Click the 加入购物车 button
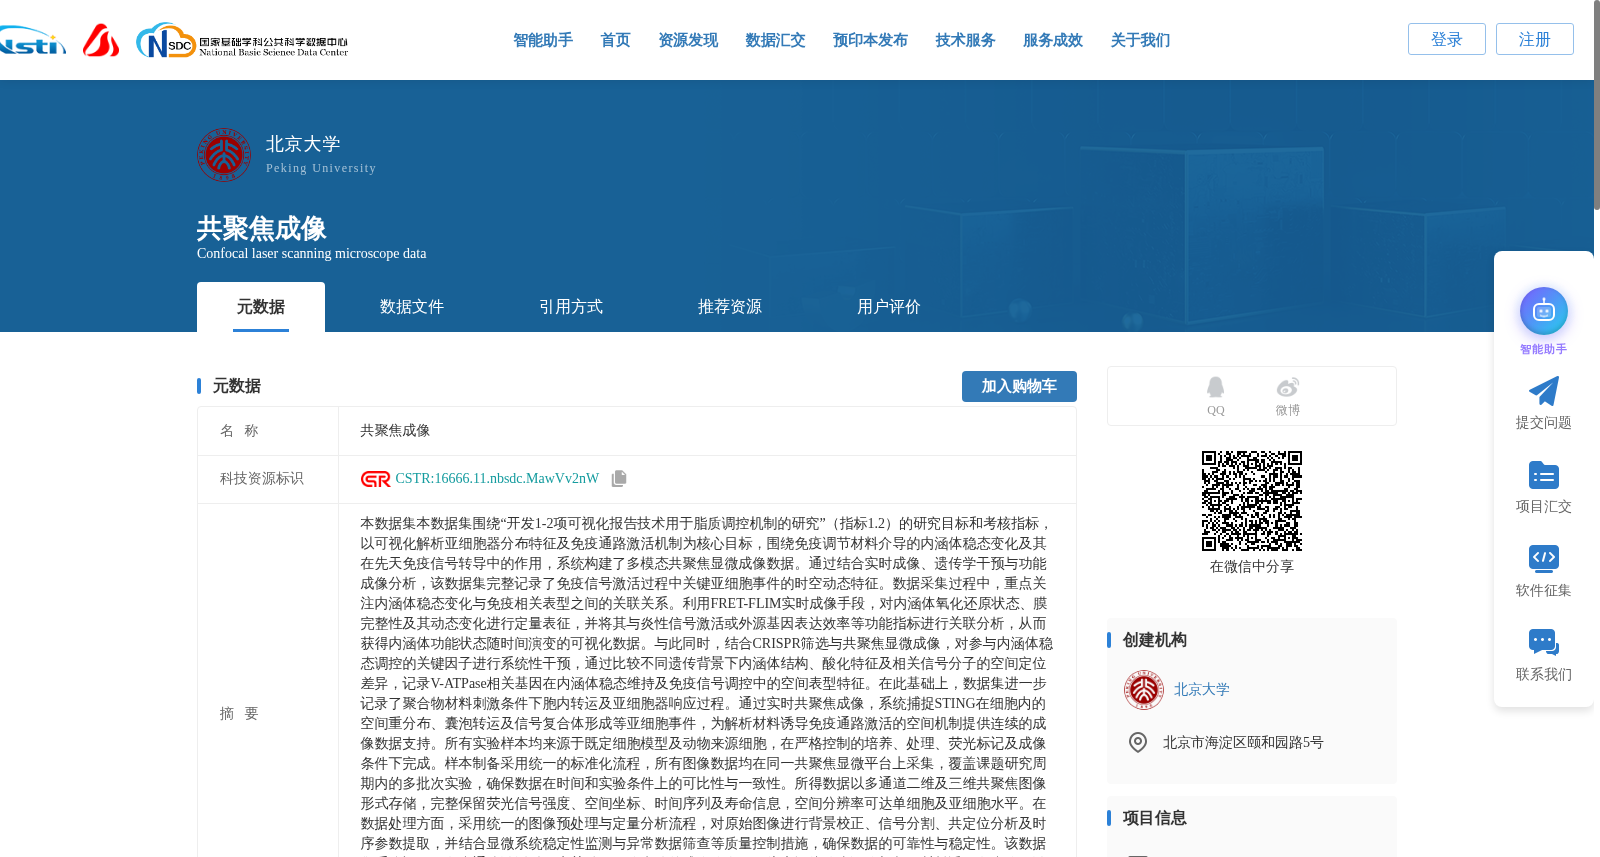 [1019, 386]
